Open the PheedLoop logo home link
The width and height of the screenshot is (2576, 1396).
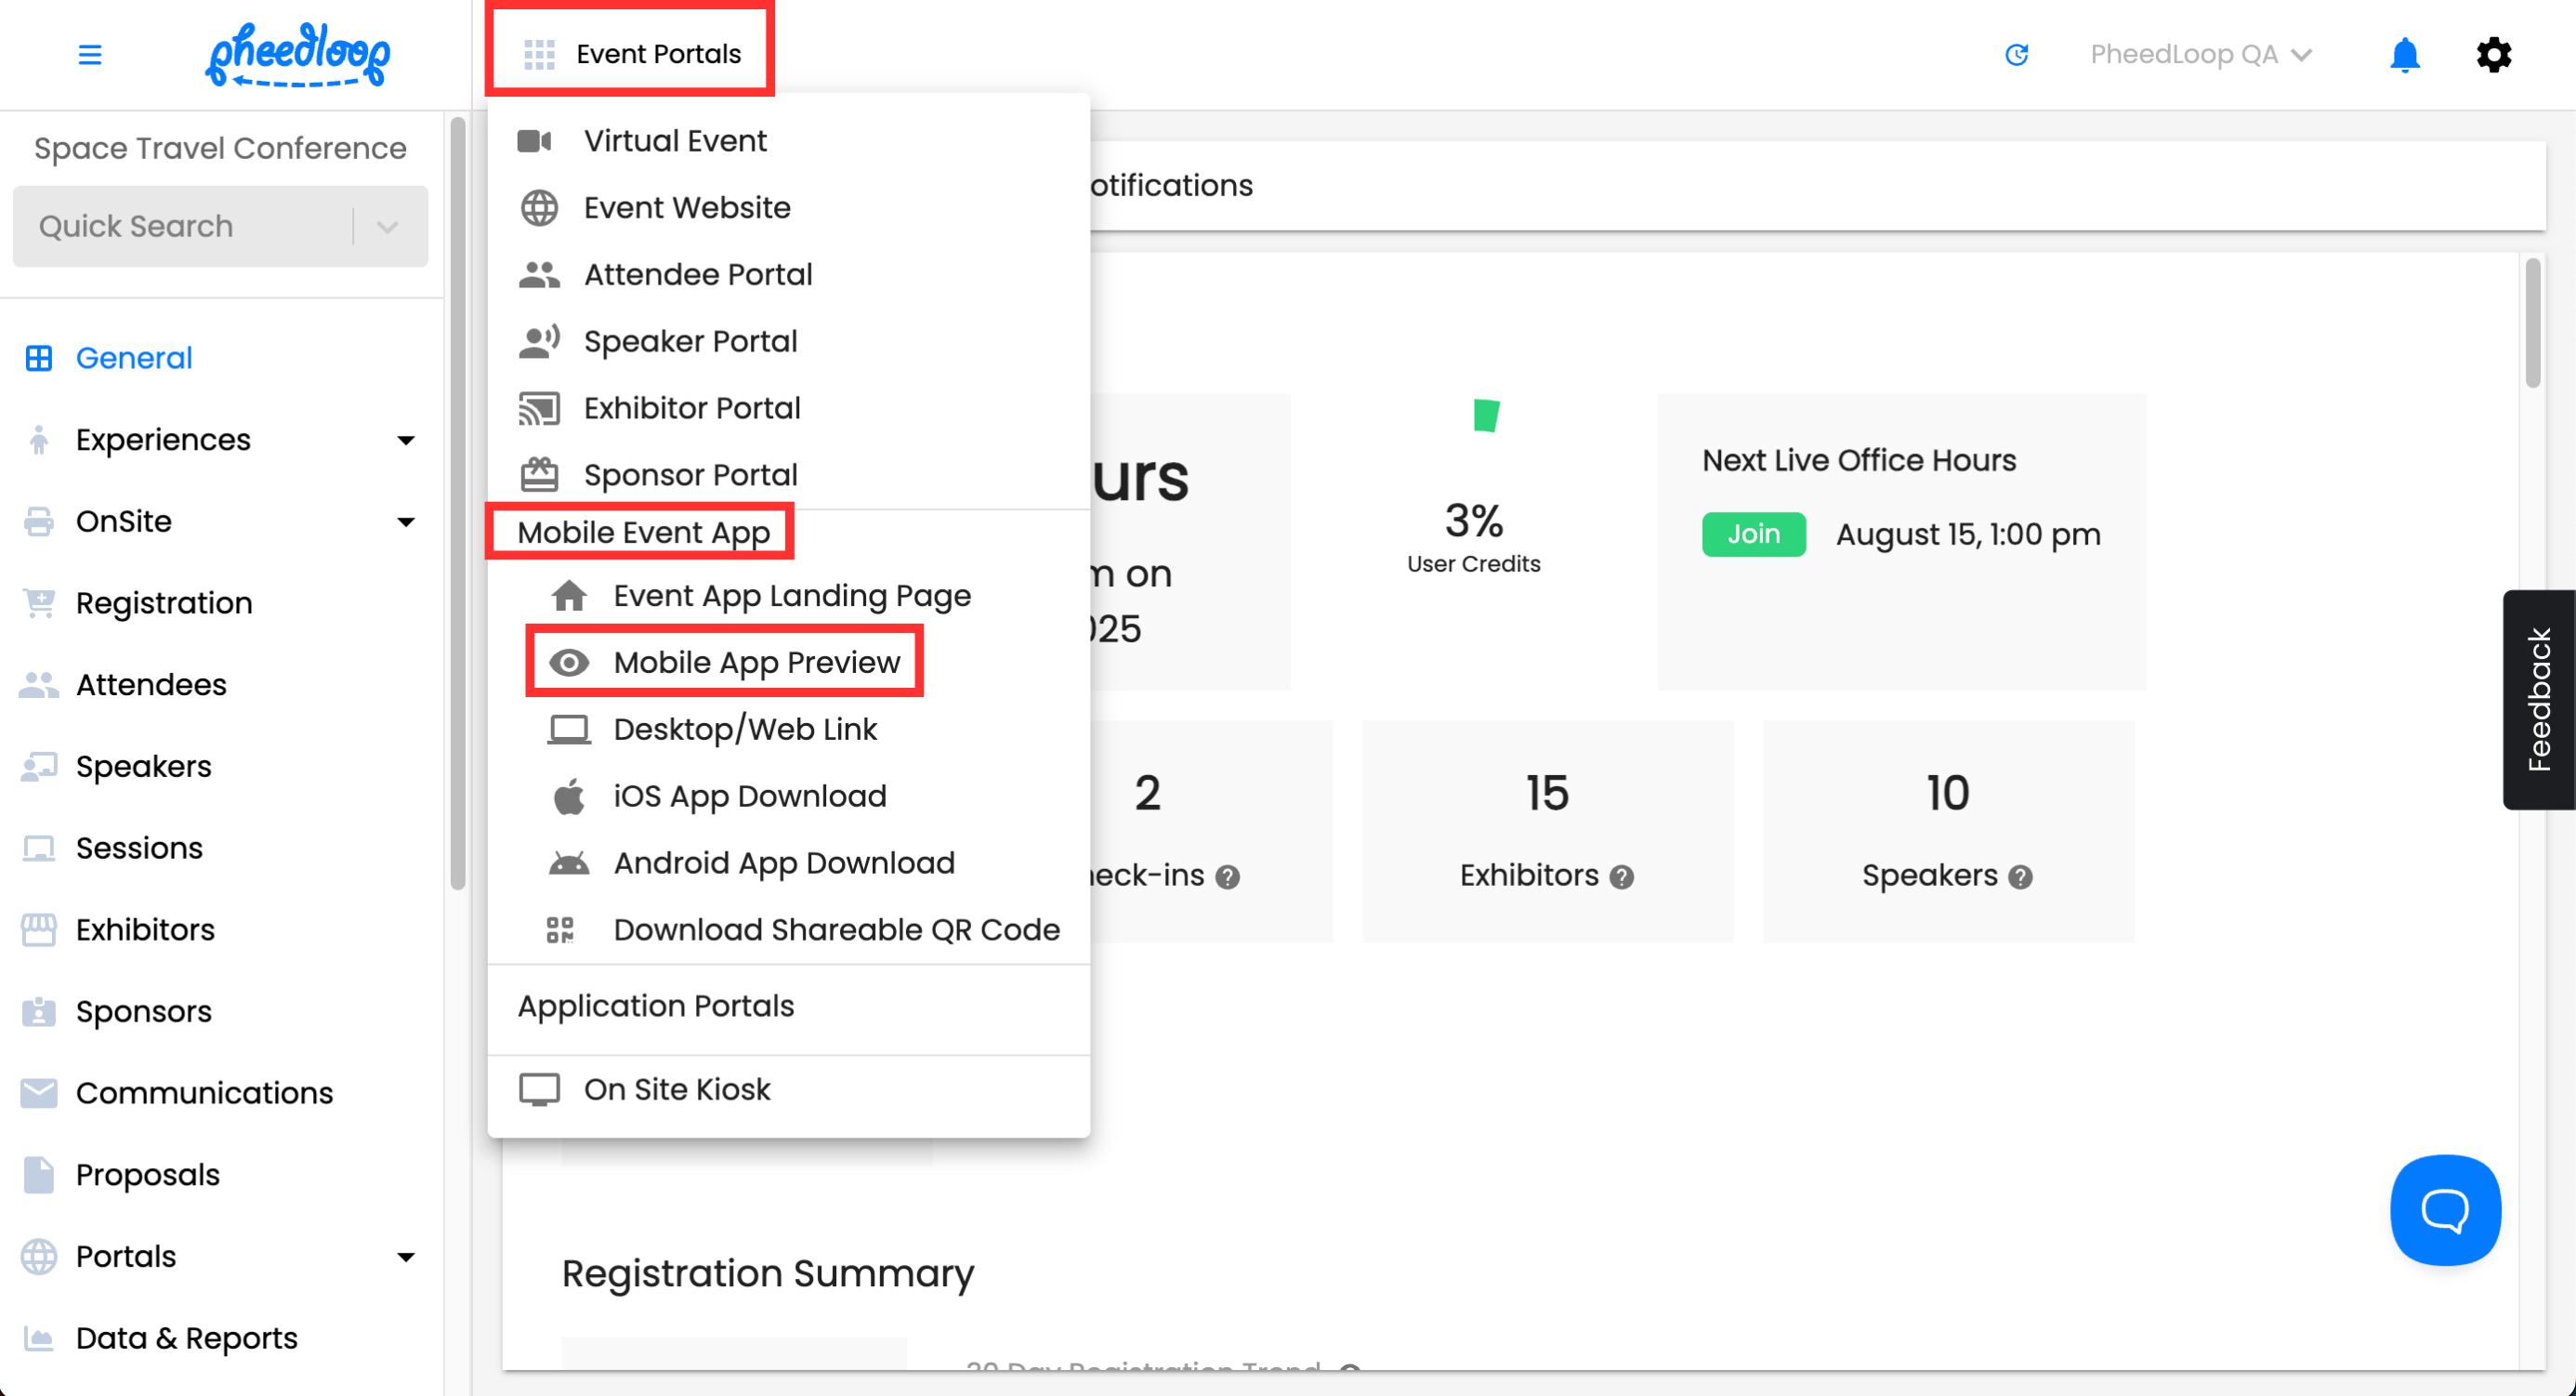coord(297,55)
